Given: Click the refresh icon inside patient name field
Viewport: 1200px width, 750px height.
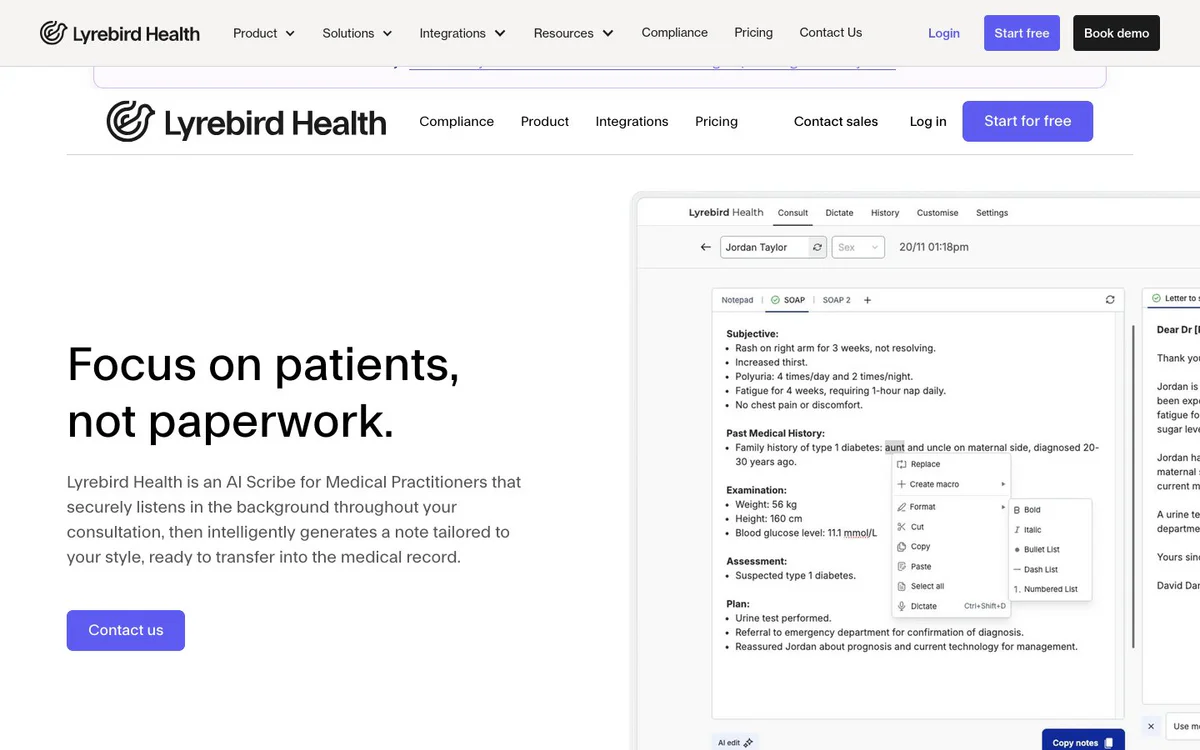Looking at the screenshot, I should tap(818, 247).
